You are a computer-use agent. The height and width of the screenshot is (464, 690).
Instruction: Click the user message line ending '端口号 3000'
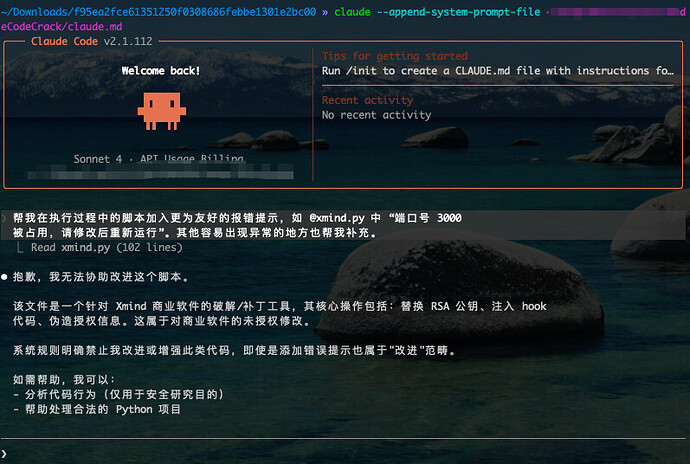(237, 218)
